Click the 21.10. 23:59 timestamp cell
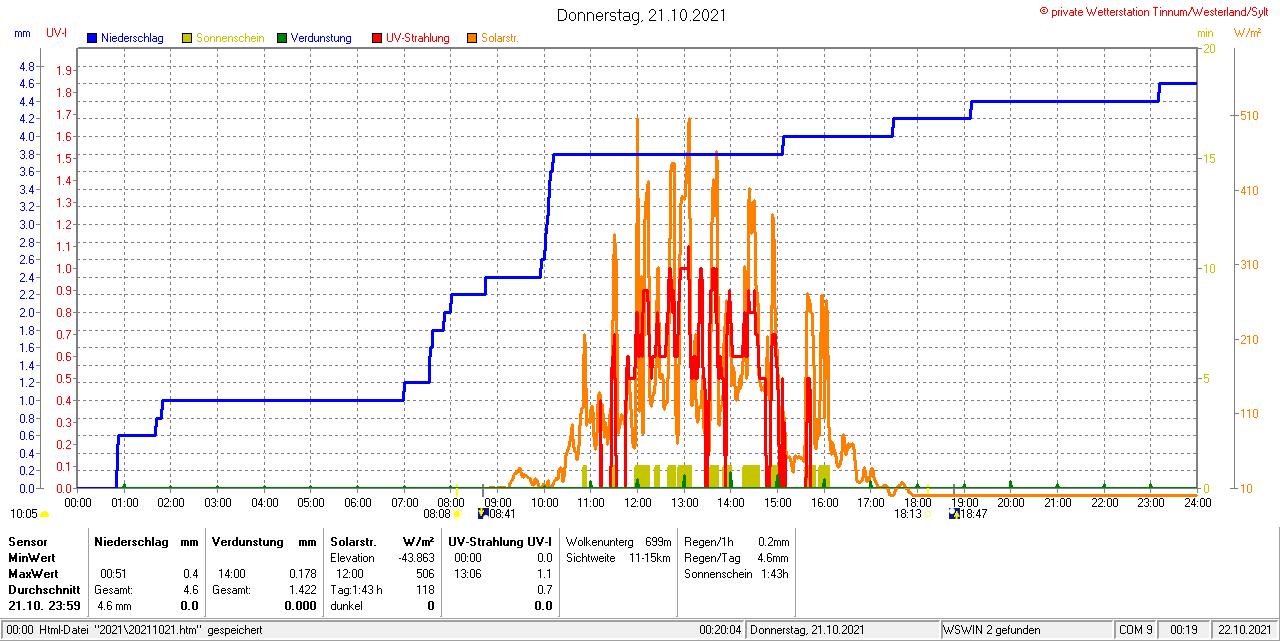The height and width of the screenshot is (641, 1280). (x=44, y=606)
